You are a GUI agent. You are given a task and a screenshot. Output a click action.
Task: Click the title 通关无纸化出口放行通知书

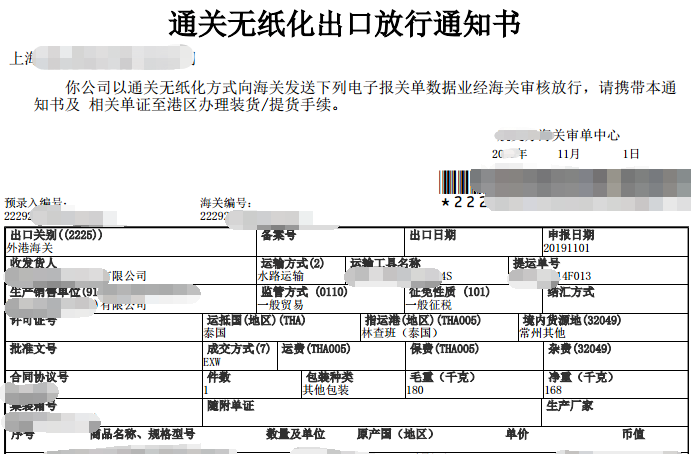[344, 24]
